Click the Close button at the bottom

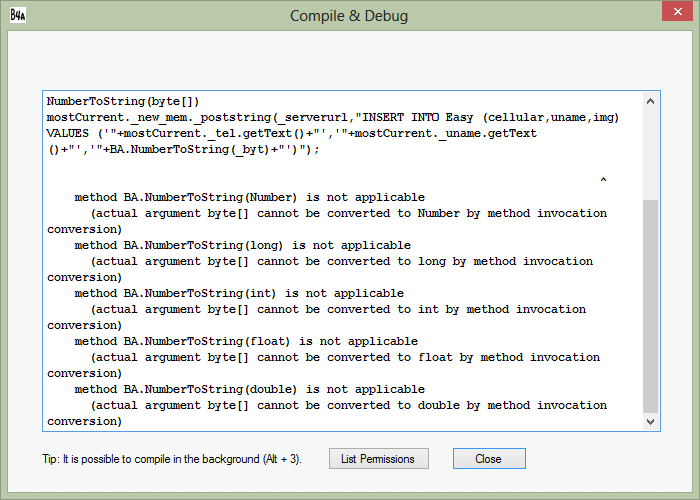[x=489, y=458]
